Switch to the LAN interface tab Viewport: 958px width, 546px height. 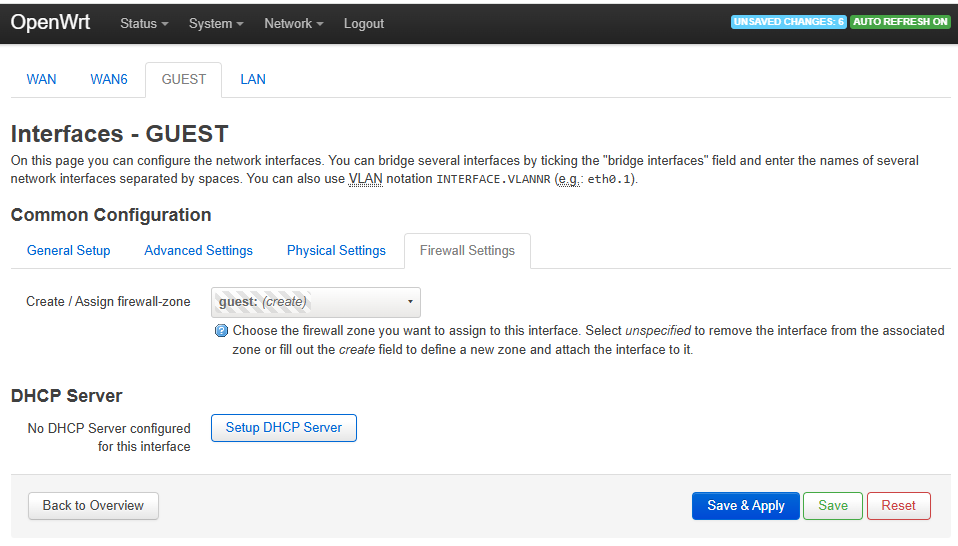(253, 79)
